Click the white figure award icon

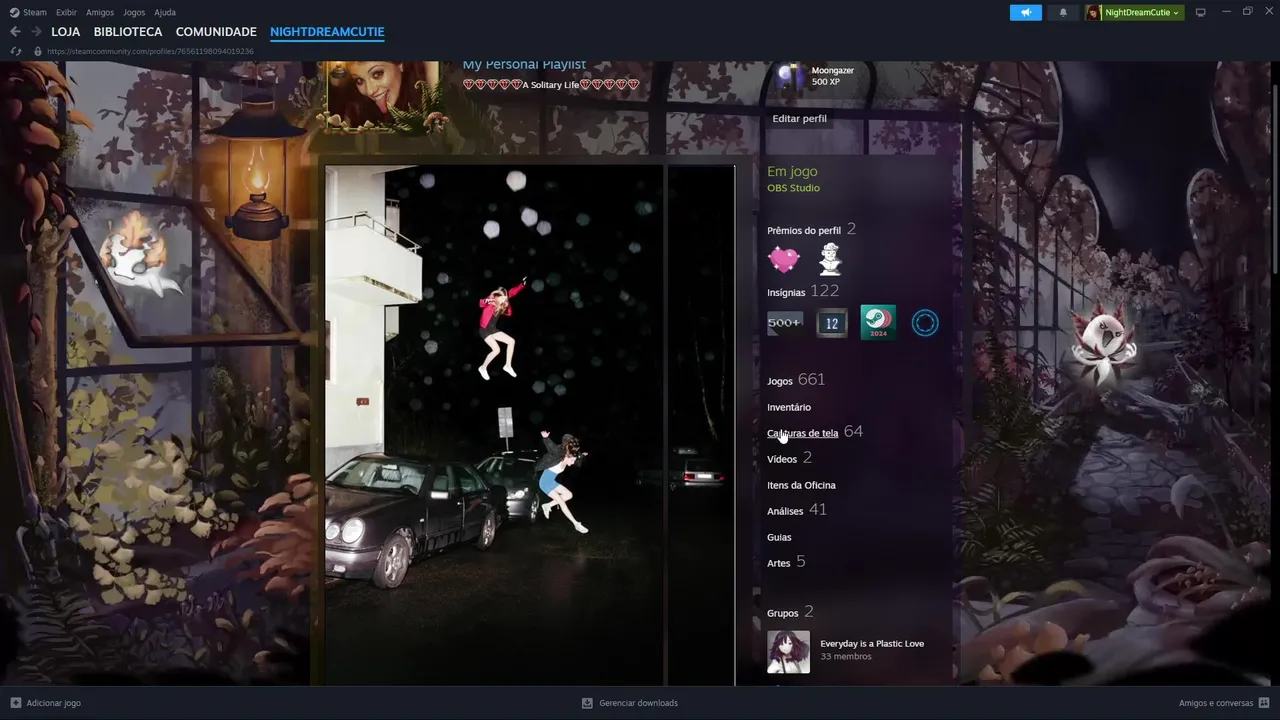click(x=830, y=260)
